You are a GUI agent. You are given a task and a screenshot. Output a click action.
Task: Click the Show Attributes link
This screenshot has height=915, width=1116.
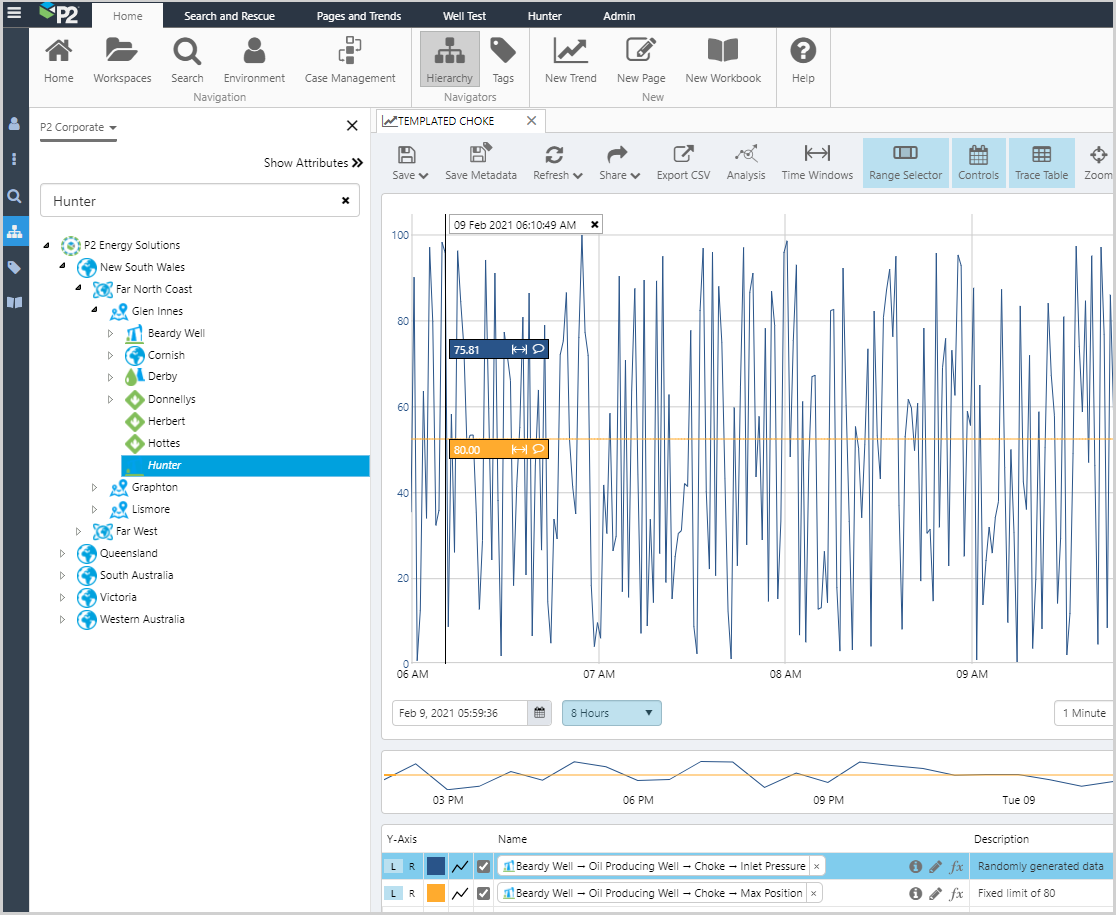(x=313, y=163)
